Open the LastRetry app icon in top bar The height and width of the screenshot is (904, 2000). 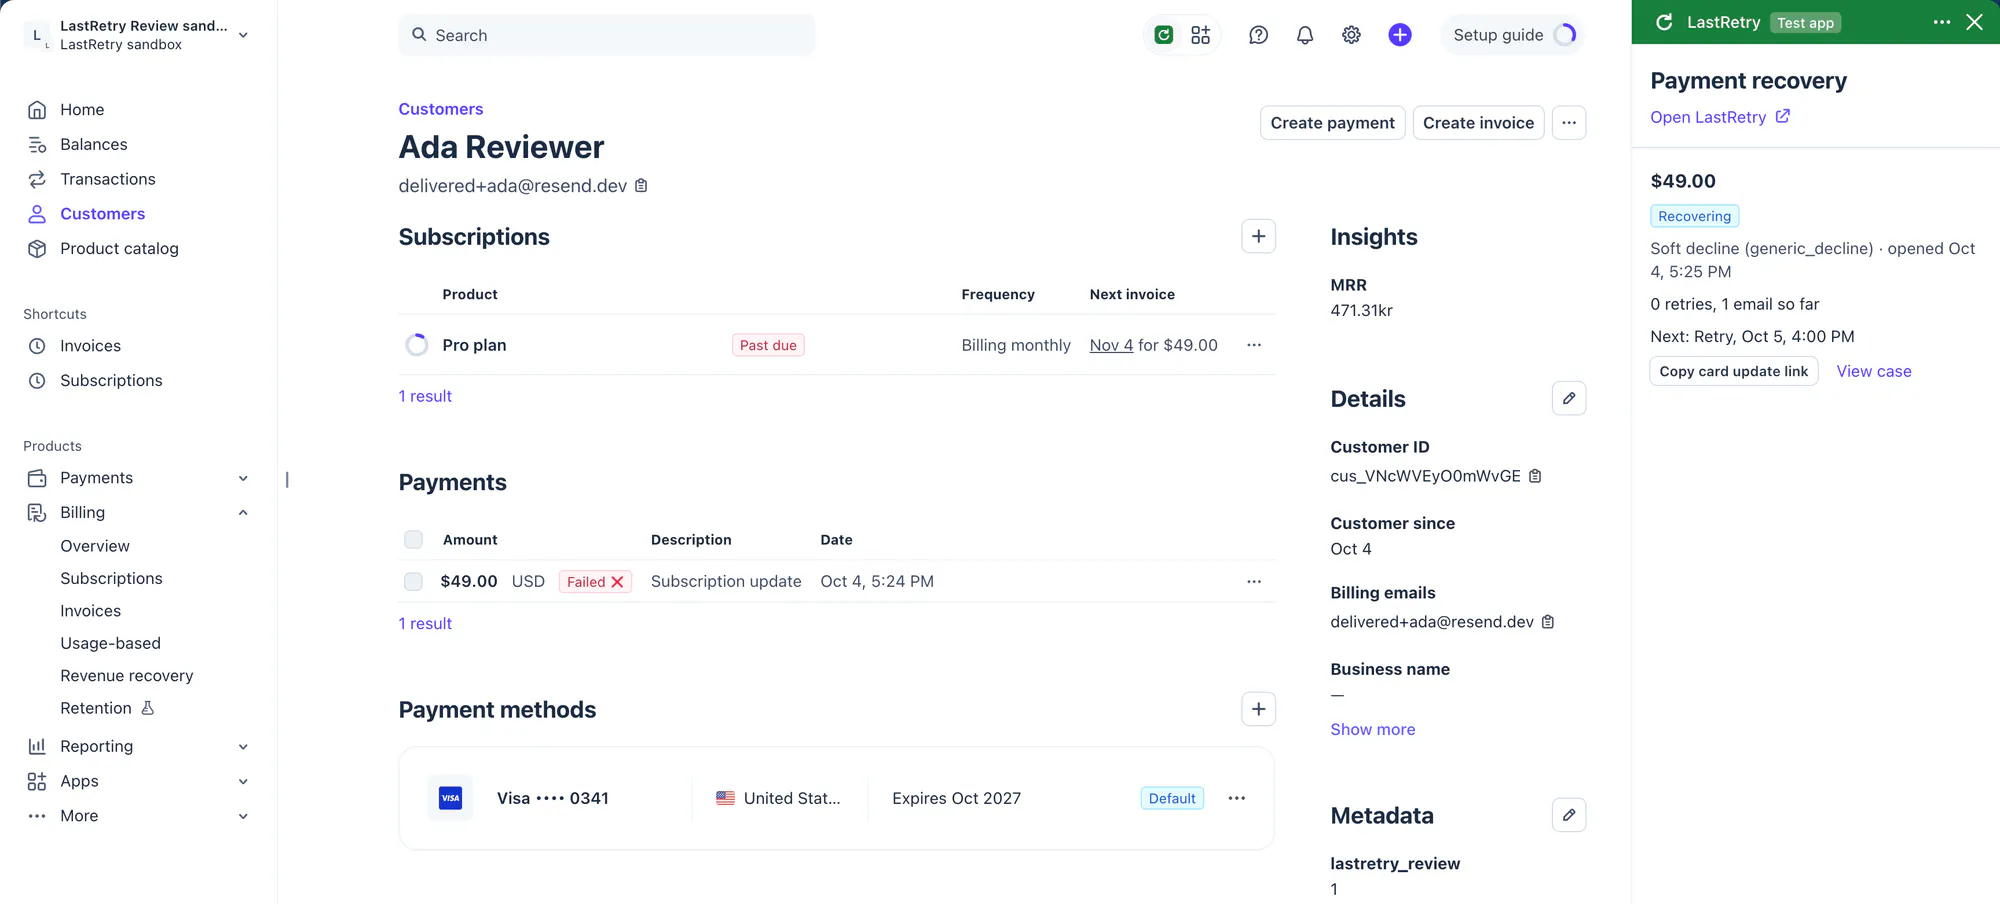click(x=1163, y=35)
